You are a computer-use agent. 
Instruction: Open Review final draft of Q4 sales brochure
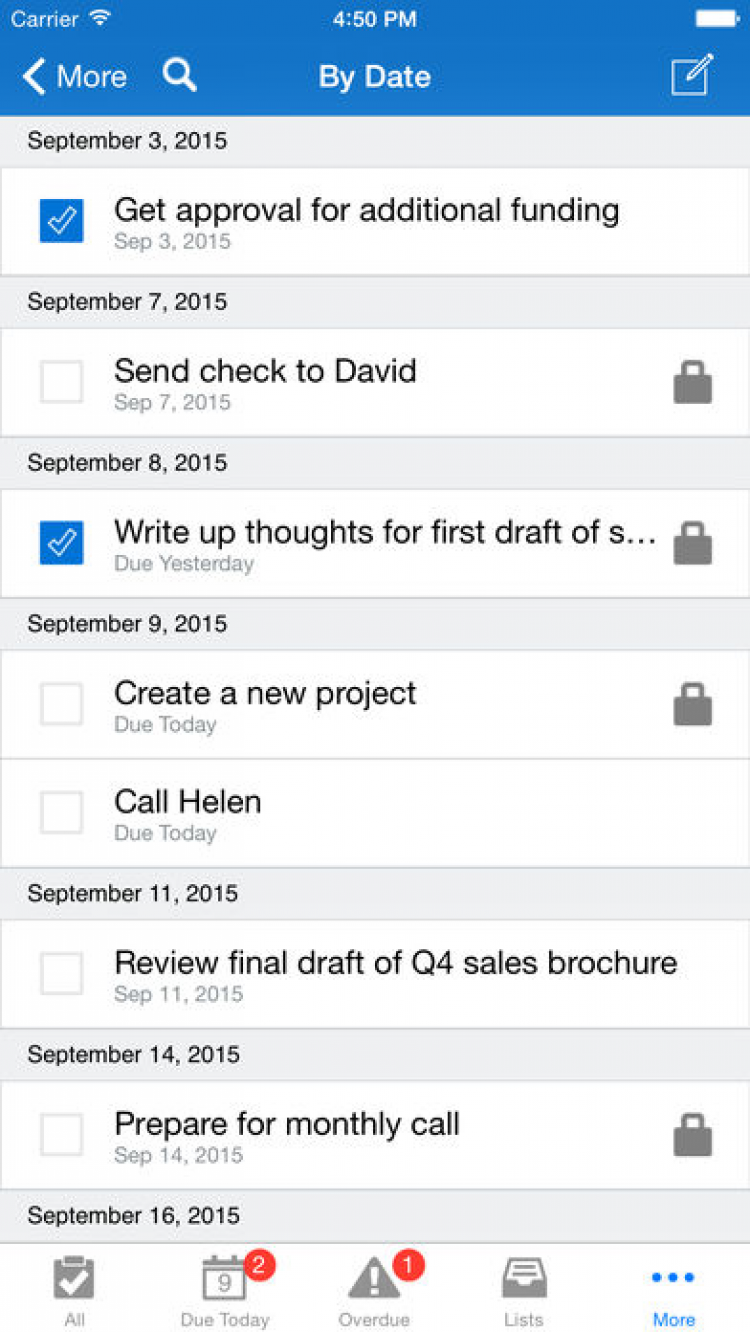tap(395, 964)
